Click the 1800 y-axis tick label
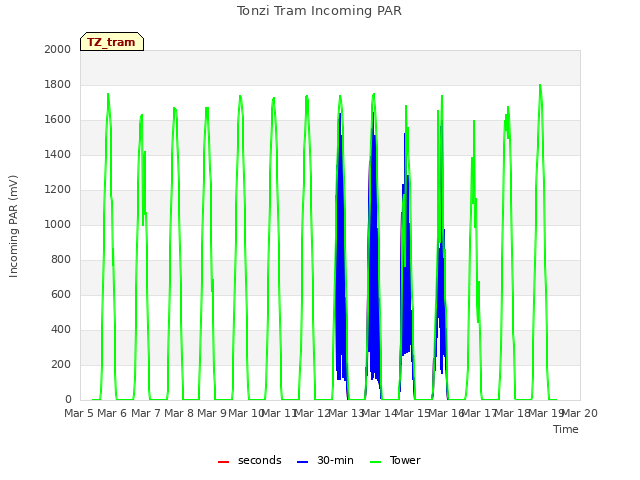640x480 pixels. tap(58, 84)
